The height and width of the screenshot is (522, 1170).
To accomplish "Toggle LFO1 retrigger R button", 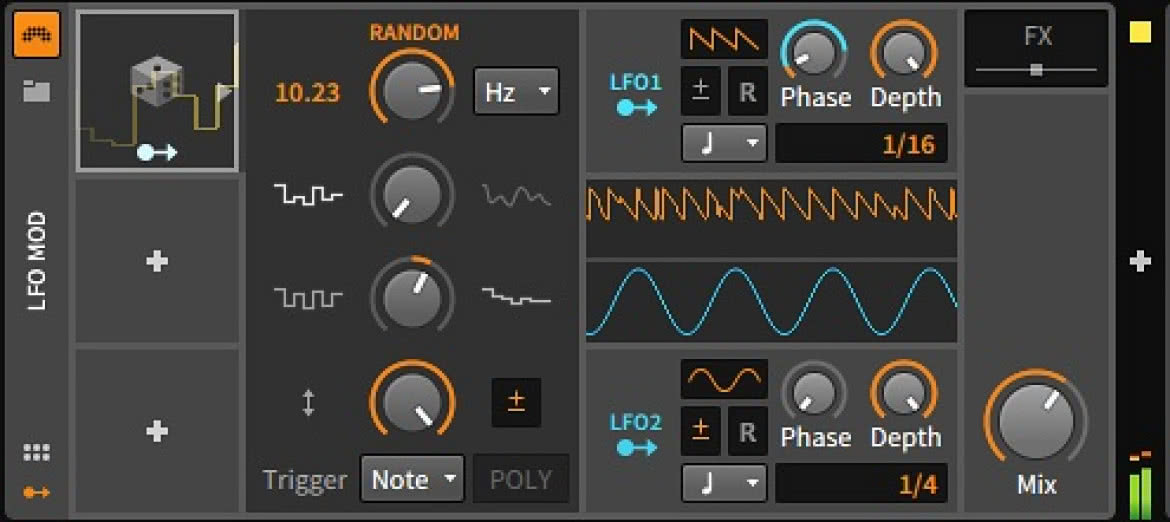I will tap(748, 92).
